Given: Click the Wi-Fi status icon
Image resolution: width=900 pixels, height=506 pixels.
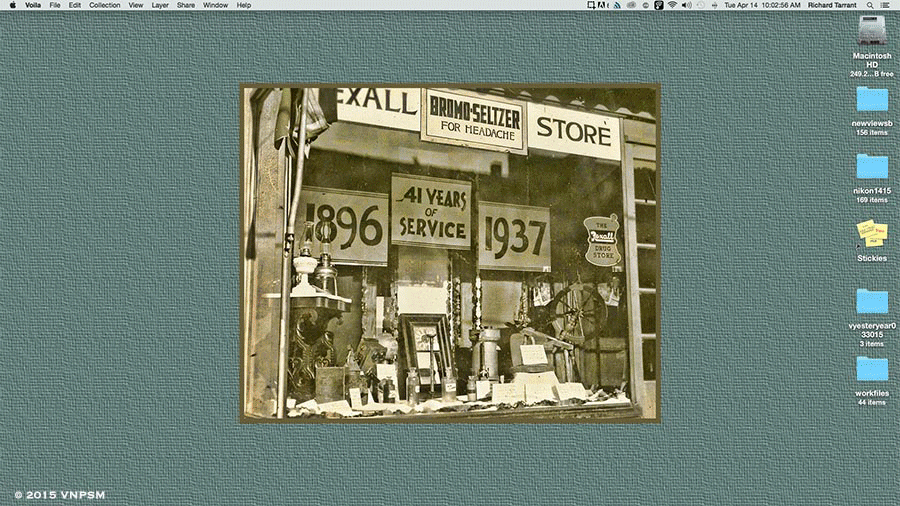Looking at the screenshot, I should click(x=672, y=5).
